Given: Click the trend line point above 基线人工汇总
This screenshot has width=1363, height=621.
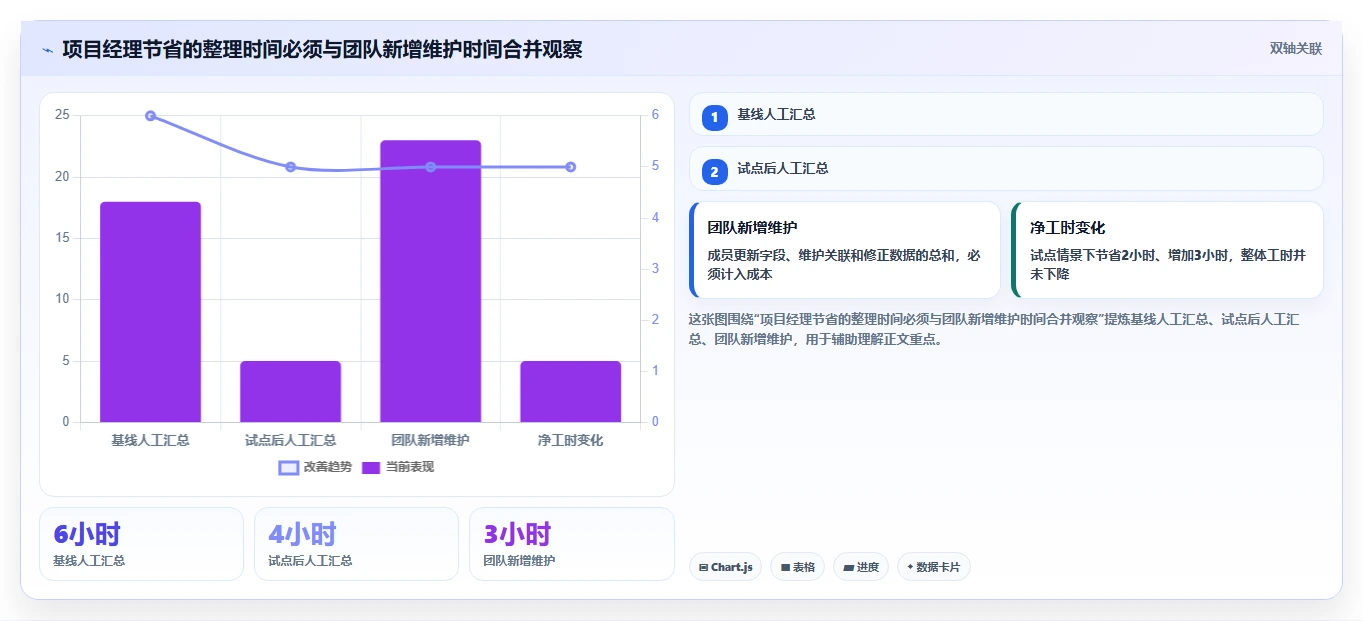Looking at the screenshot, I should pos(150,116).
